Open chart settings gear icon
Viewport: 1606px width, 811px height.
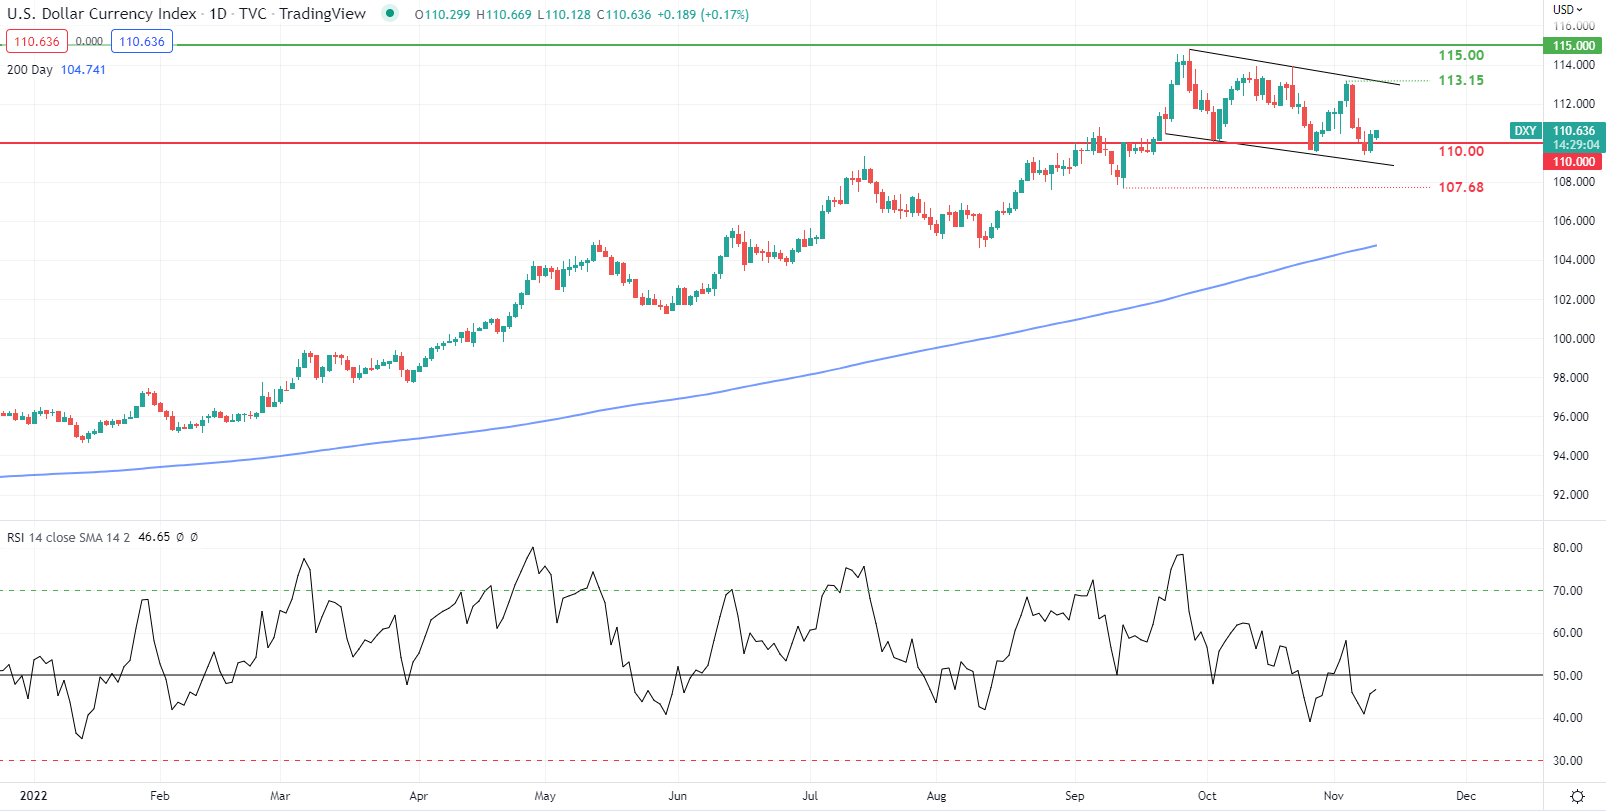1577,797
